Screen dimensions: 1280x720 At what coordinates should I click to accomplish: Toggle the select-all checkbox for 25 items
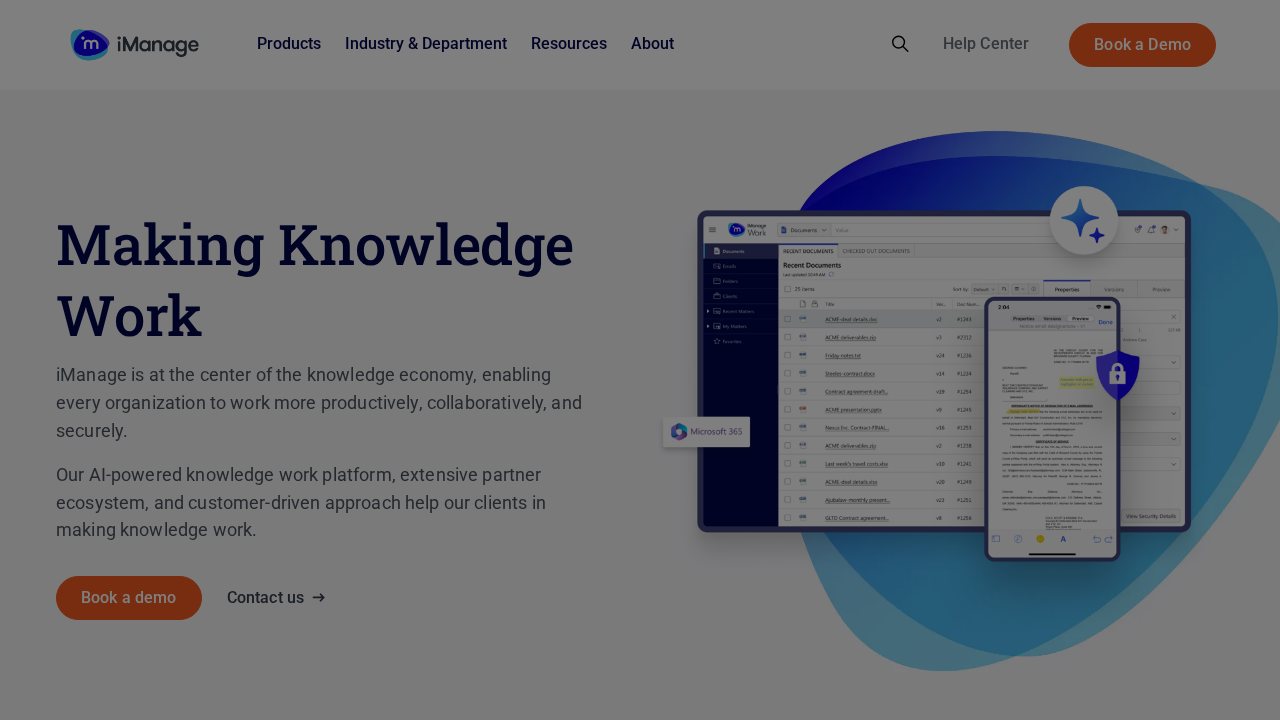pos(788,289)
